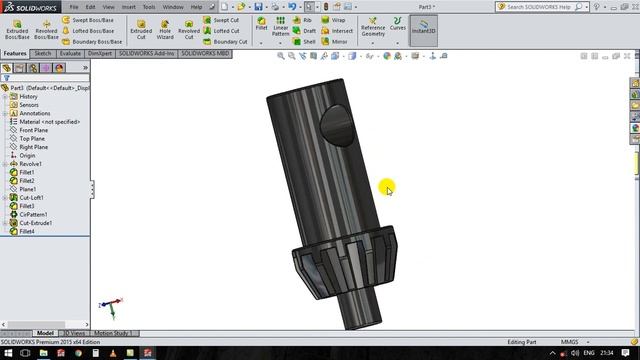Click the Save icon in the top toolbar

click(x=258, y=7)
